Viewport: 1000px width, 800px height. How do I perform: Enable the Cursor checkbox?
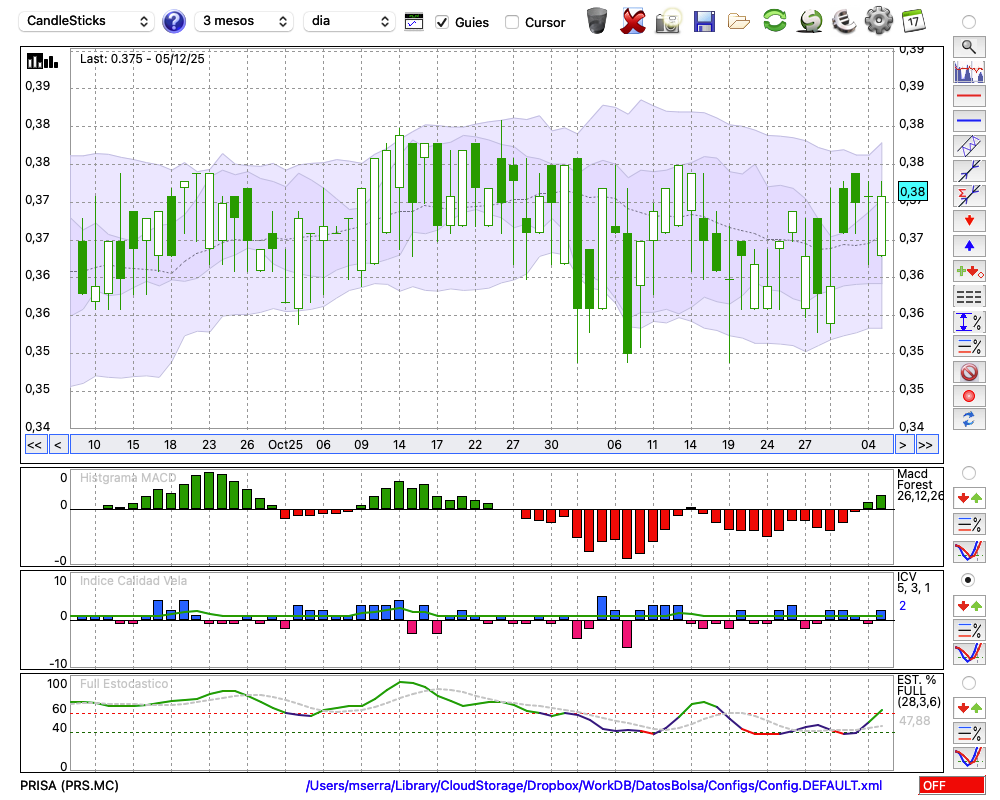(x=512, y=22)
